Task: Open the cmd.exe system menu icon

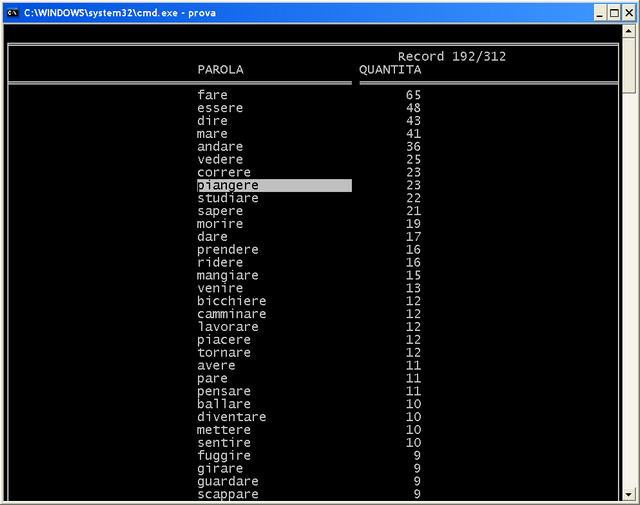Action: [x=13, y=12]
